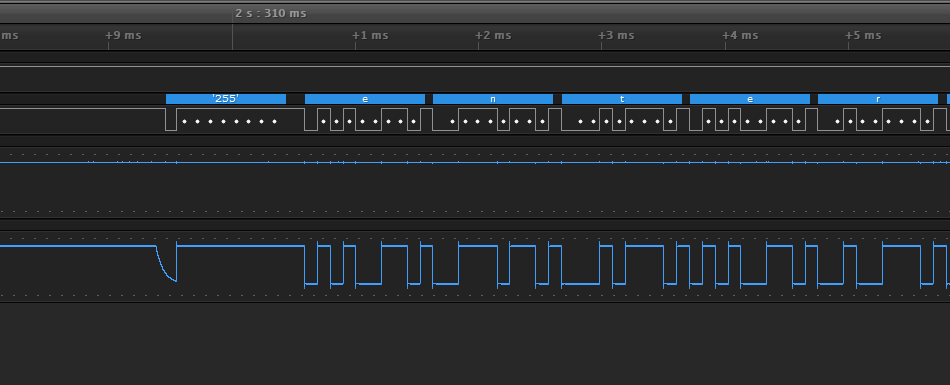950x385 pixels.
Task: Select the 't' decoded character label
Action: pos(622,99)
